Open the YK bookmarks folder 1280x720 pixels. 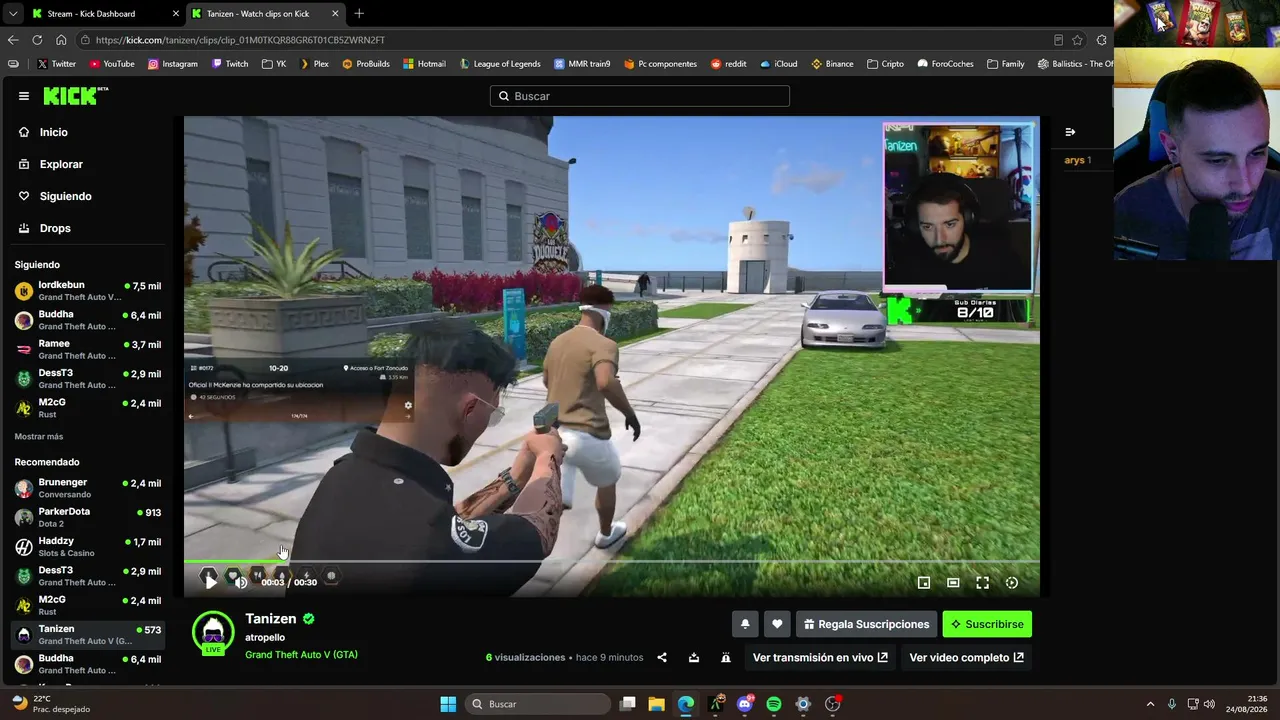point(274,64)
